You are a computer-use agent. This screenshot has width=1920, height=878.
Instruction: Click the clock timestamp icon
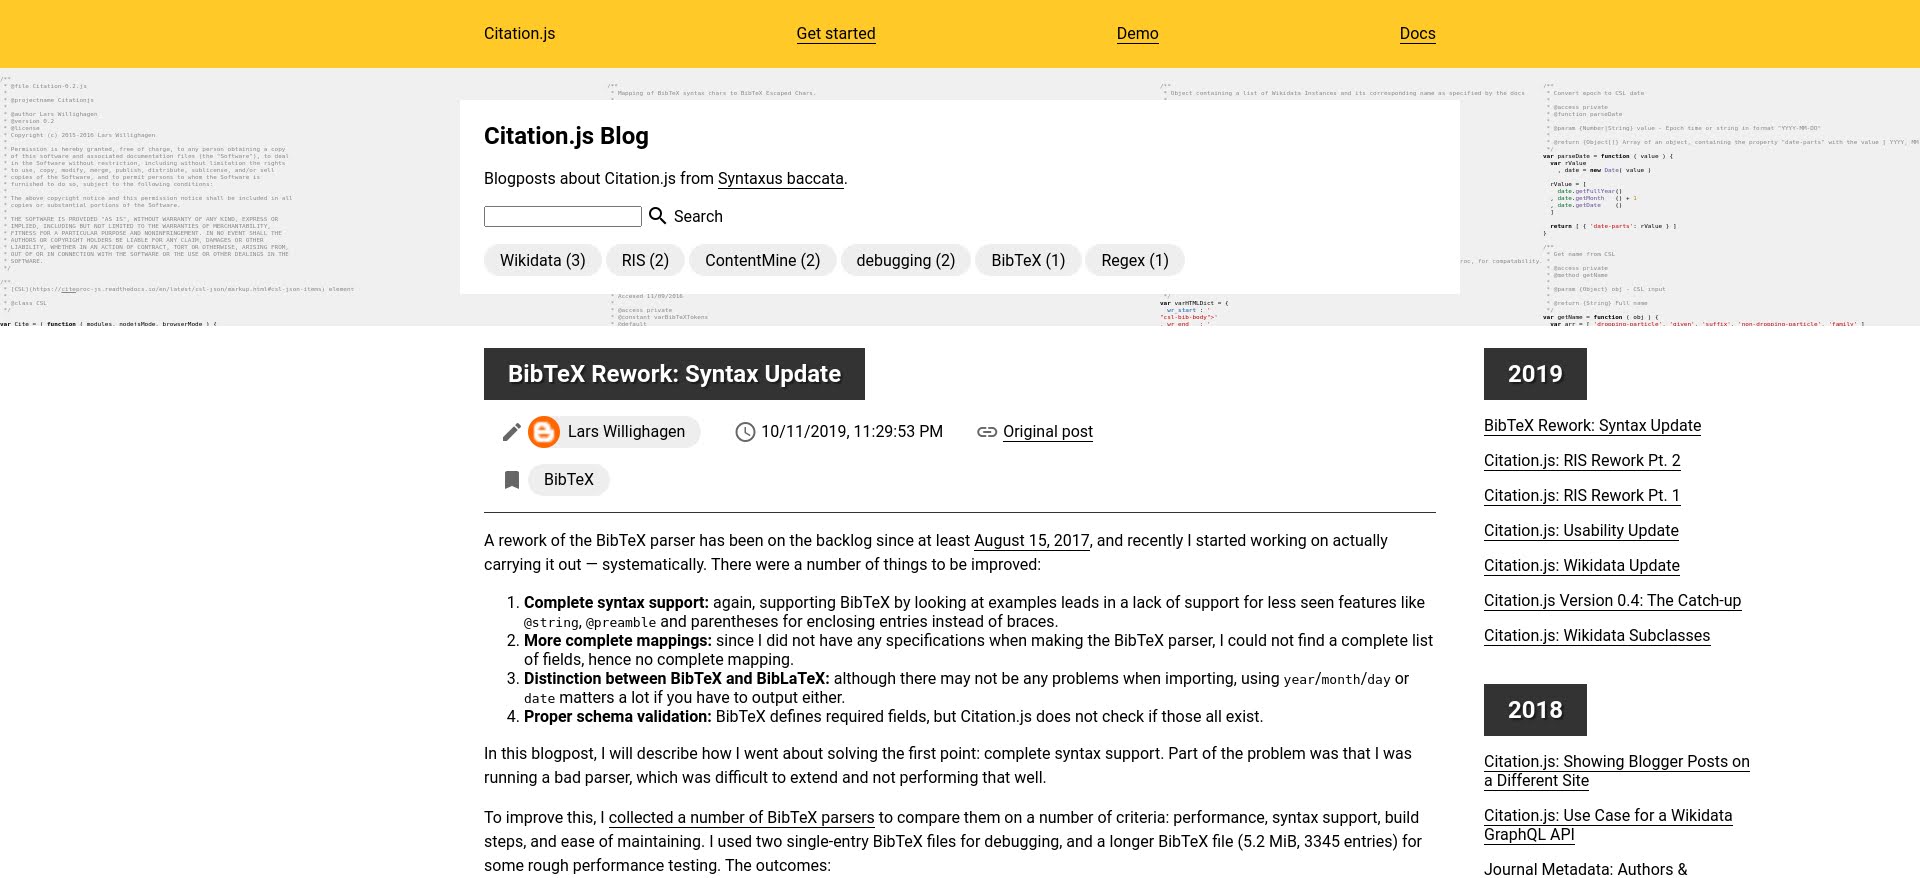745,432
